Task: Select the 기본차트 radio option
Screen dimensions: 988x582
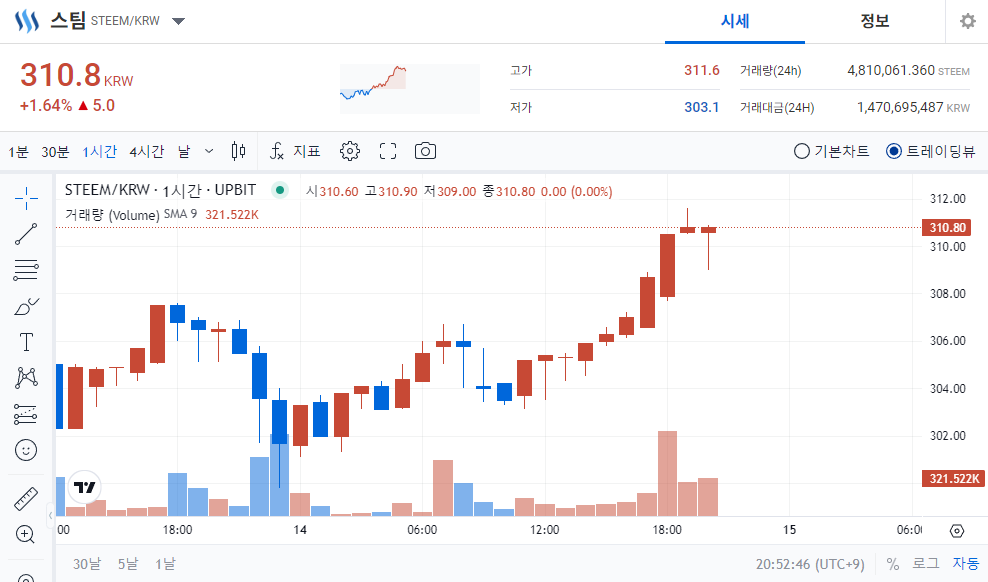Action: point(831,151)
